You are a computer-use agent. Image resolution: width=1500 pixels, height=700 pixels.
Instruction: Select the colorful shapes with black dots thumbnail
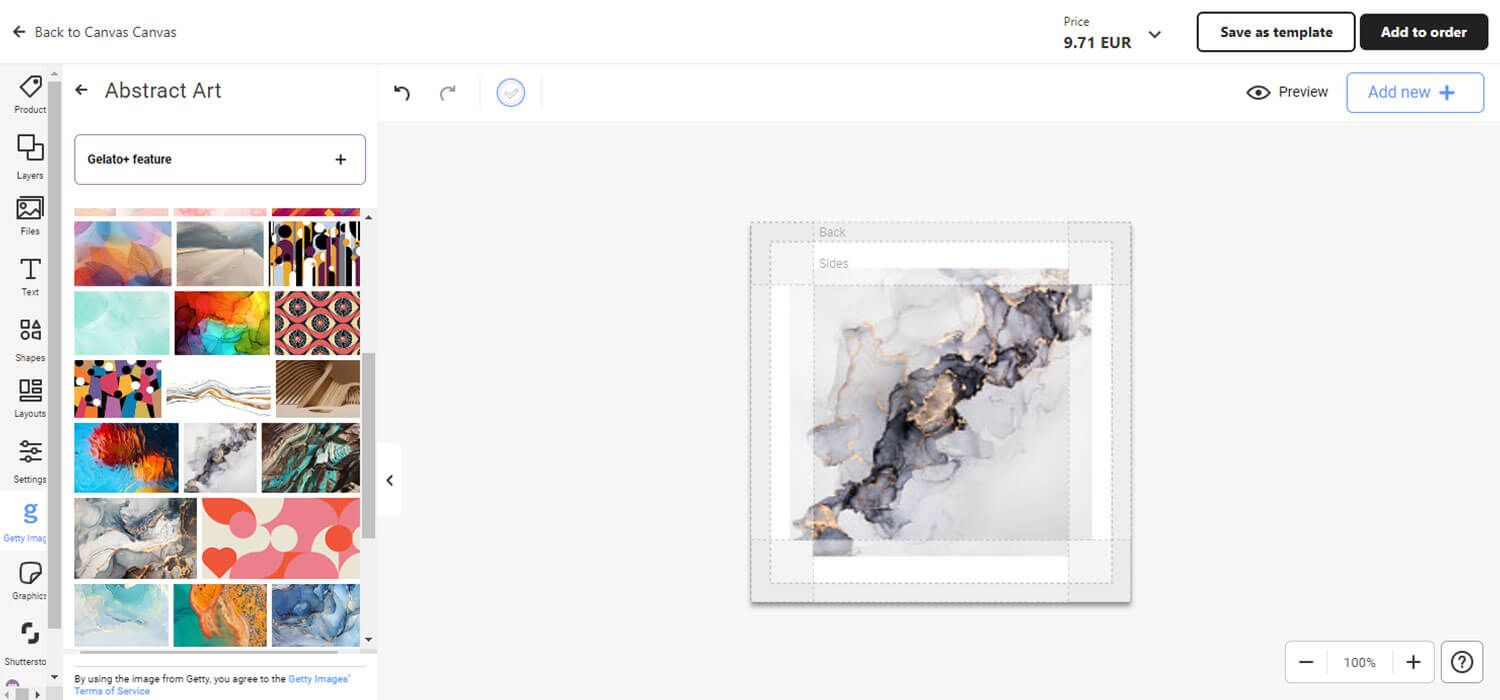[x=118, y=389]
